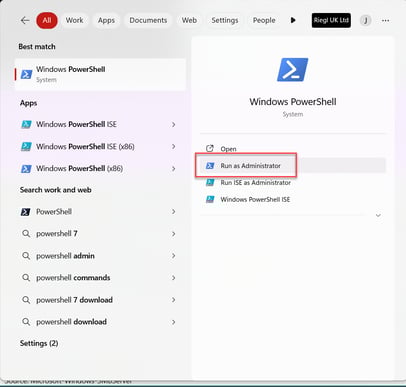Expand the powershell commands suggestion chevron

[x=174, y=278]
